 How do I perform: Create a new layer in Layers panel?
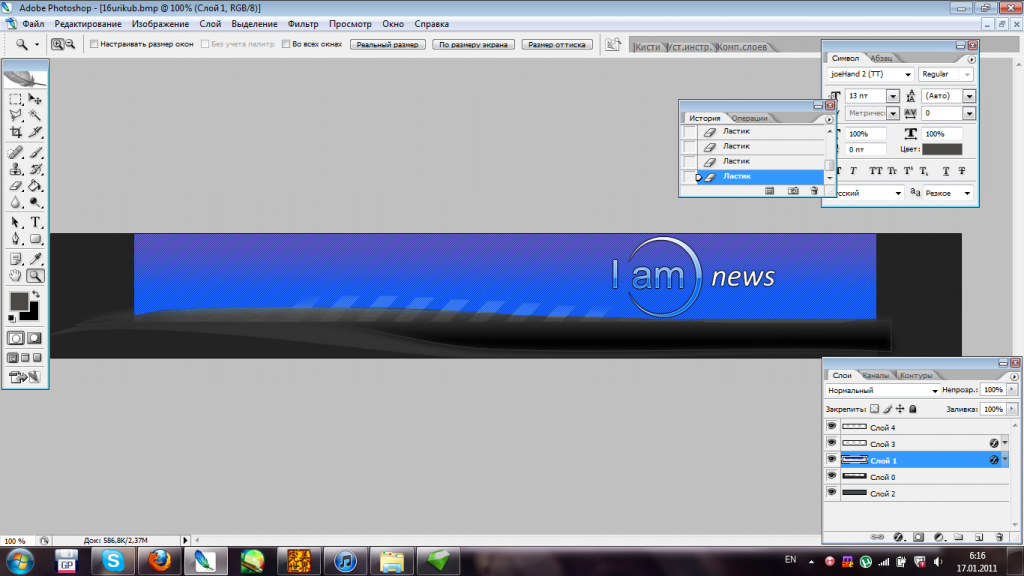[x=979, y=537]
